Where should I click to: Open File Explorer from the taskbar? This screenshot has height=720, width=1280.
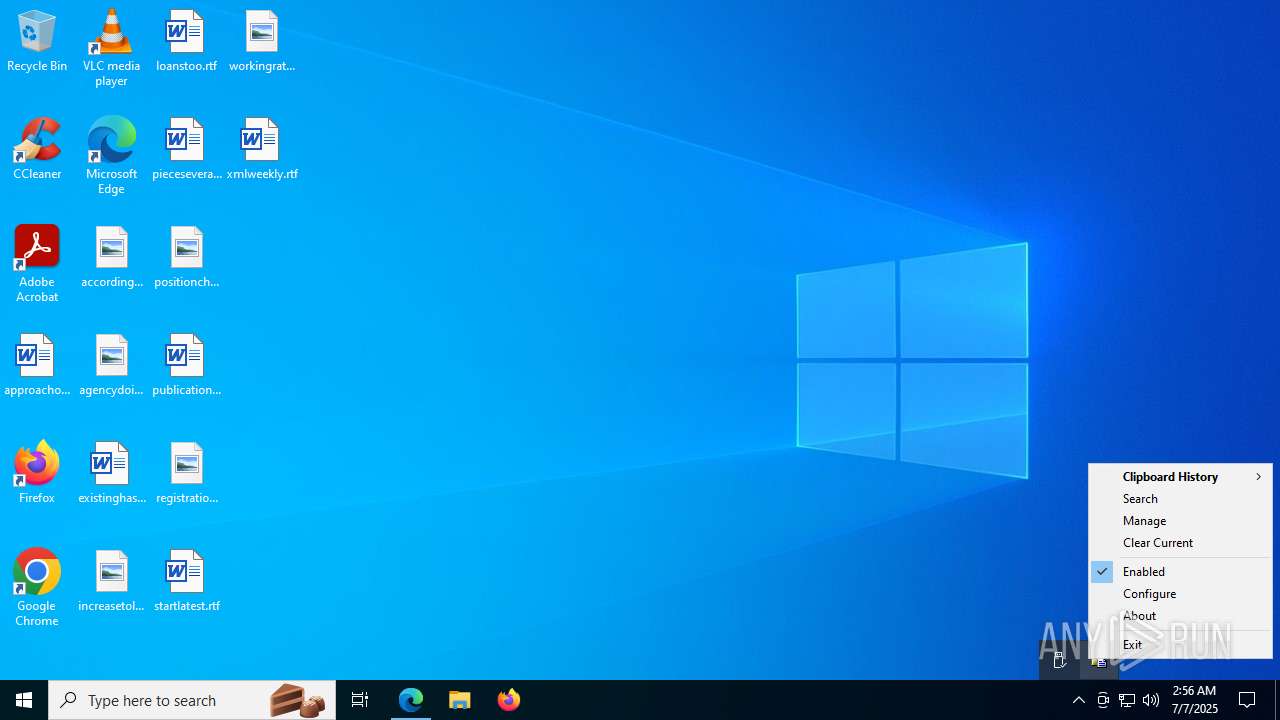[x=460, y=700]
